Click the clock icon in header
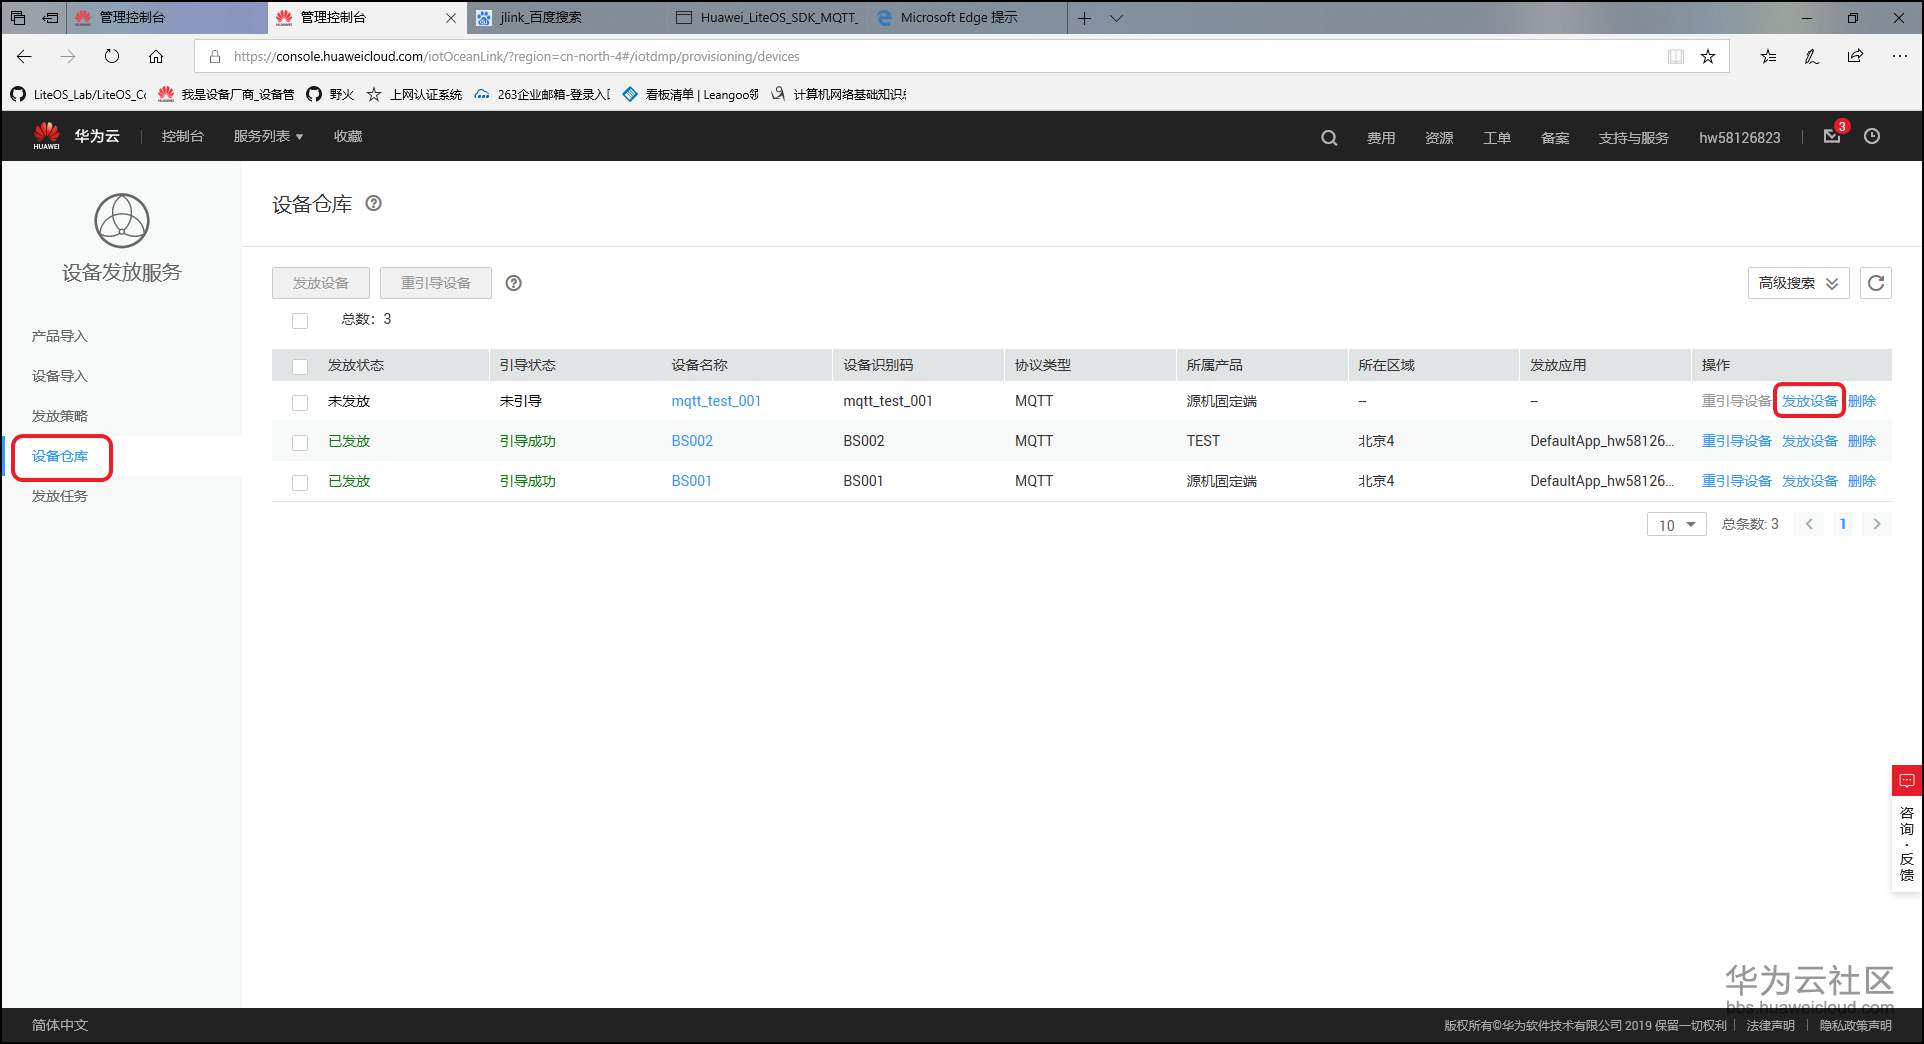Viewport: 1924px width, 1044px height. tap(1872, 136)
